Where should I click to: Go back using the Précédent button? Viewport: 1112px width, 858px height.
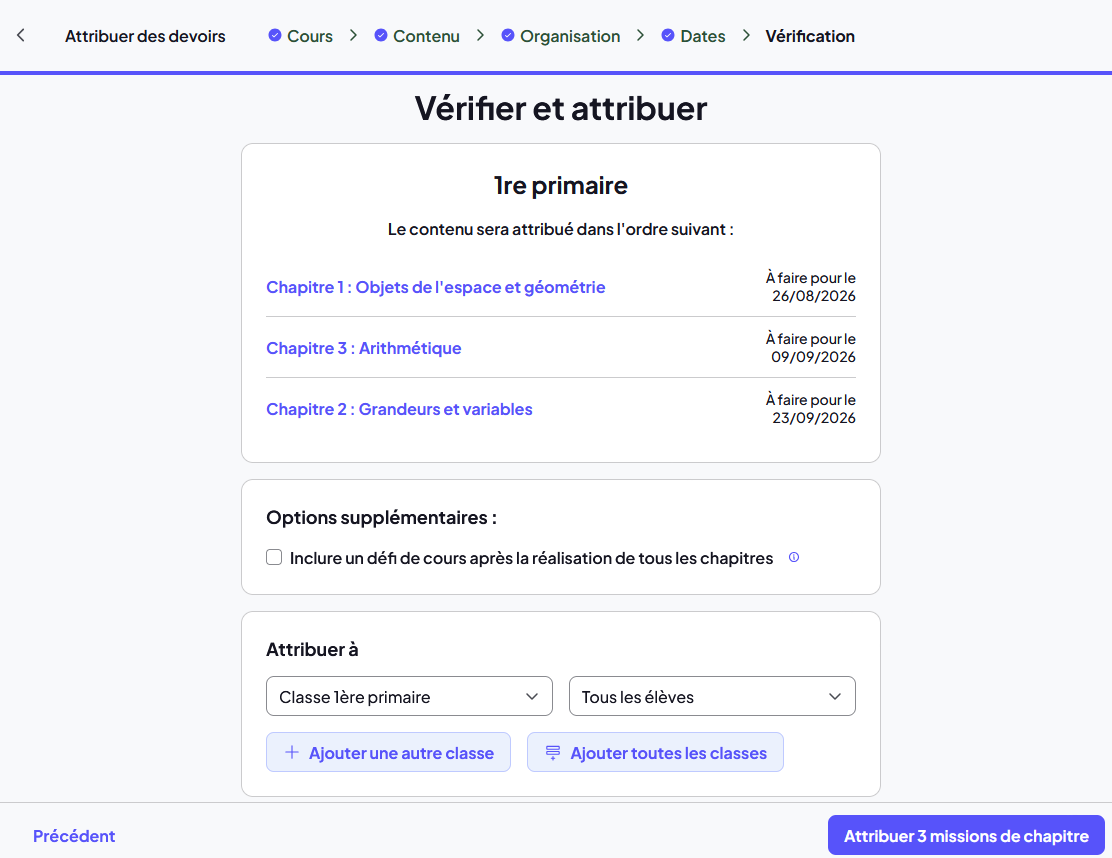click(74, 836)
